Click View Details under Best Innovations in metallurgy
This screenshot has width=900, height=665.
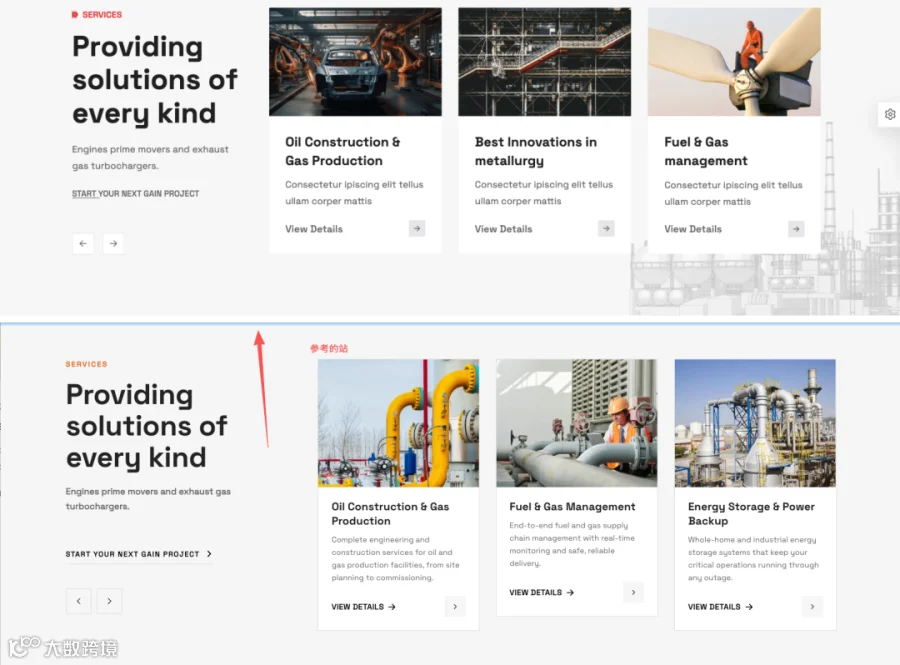(x=503, y=229)
